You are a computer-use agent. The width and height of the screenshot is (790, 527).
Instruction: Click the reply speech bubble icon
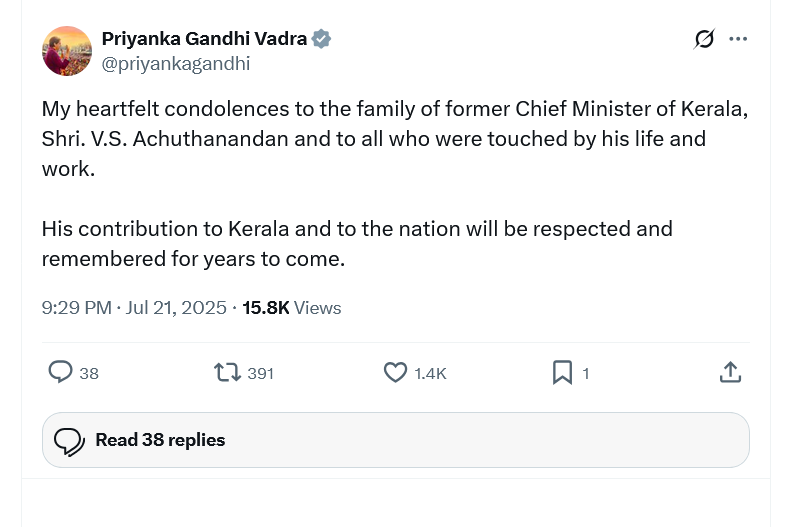(x=61, y=372)
